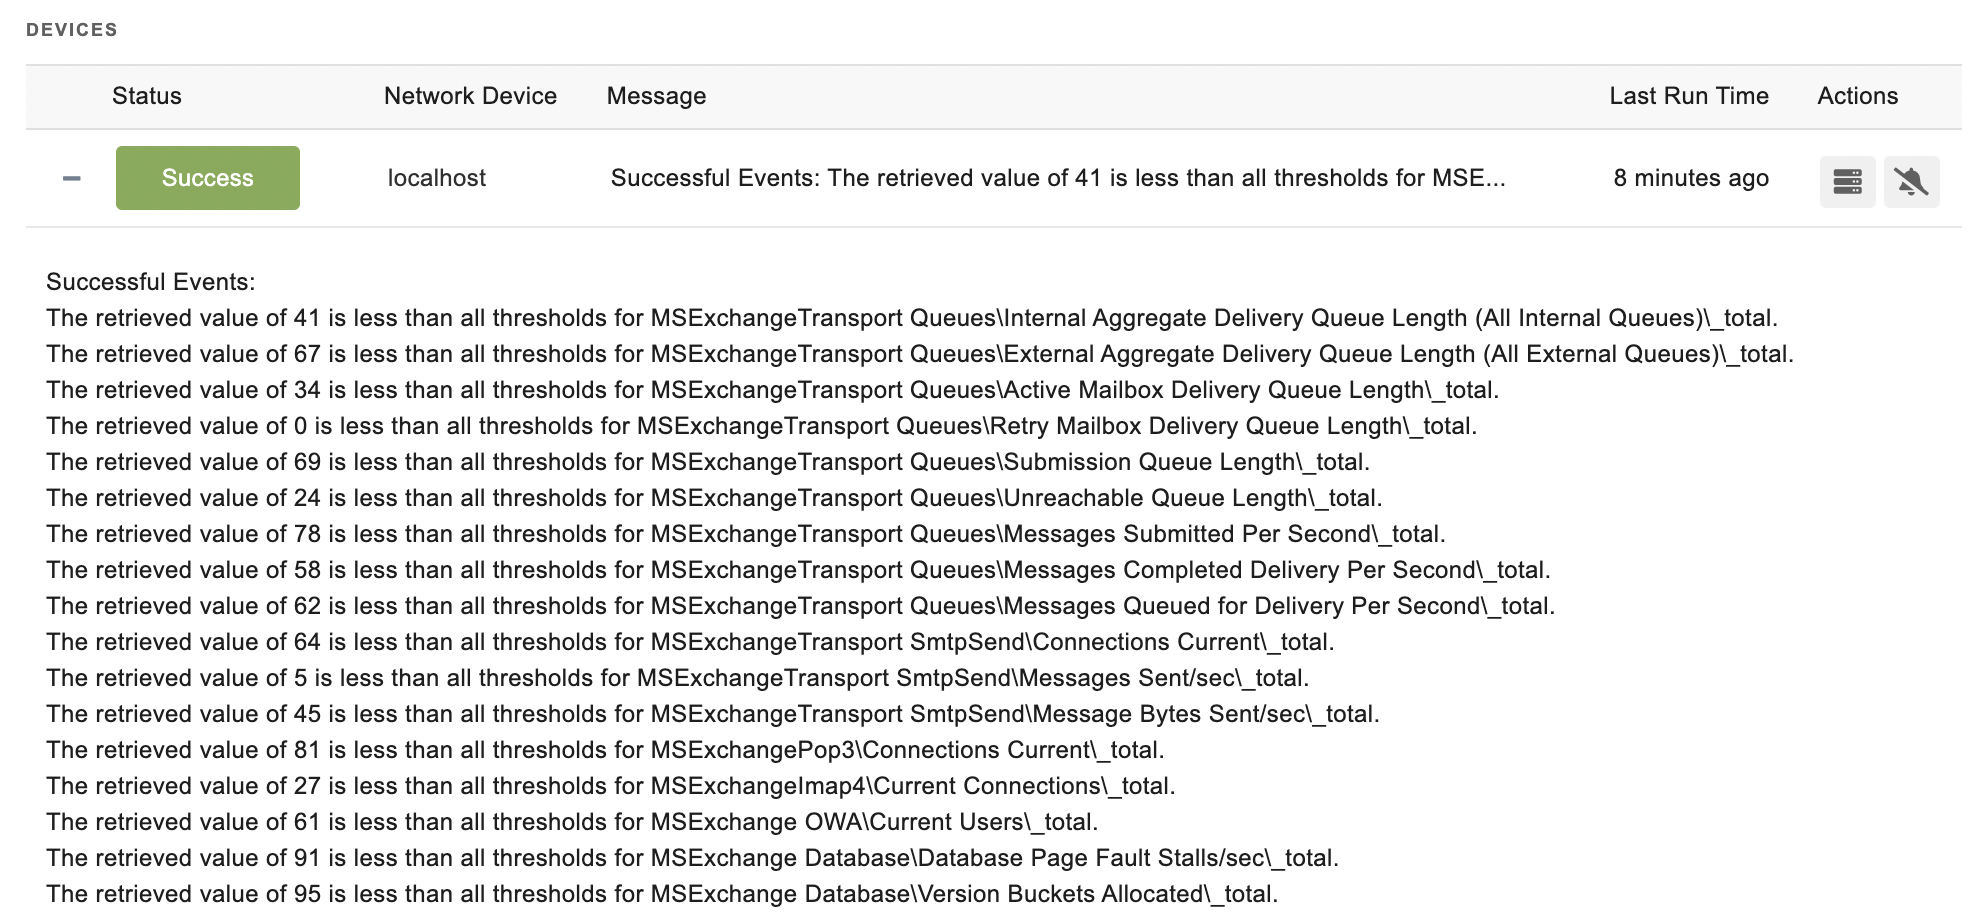This screenshot has width=1980, height=916.
Task: Mute alerts with the crossed bell icon
Action: click(1911, 182)
